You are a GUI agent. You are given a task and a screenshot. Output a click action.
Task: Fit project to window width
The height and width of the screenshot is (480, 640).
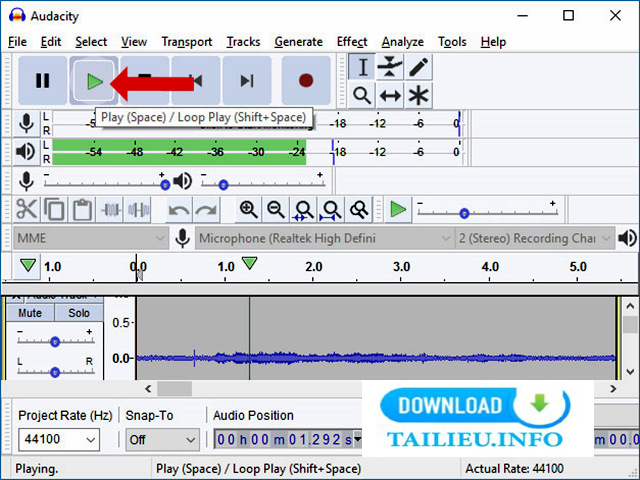(x=331, y=210)
